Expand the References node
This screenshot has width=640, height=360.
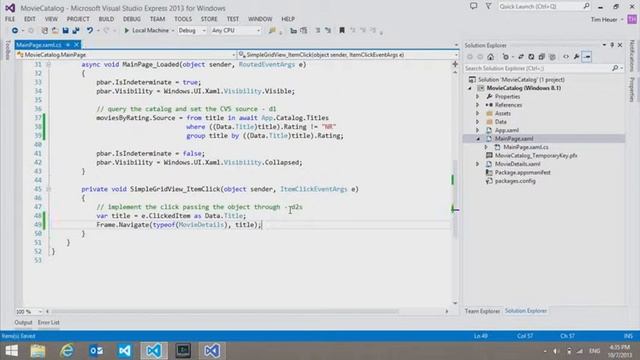pos(478,105)
